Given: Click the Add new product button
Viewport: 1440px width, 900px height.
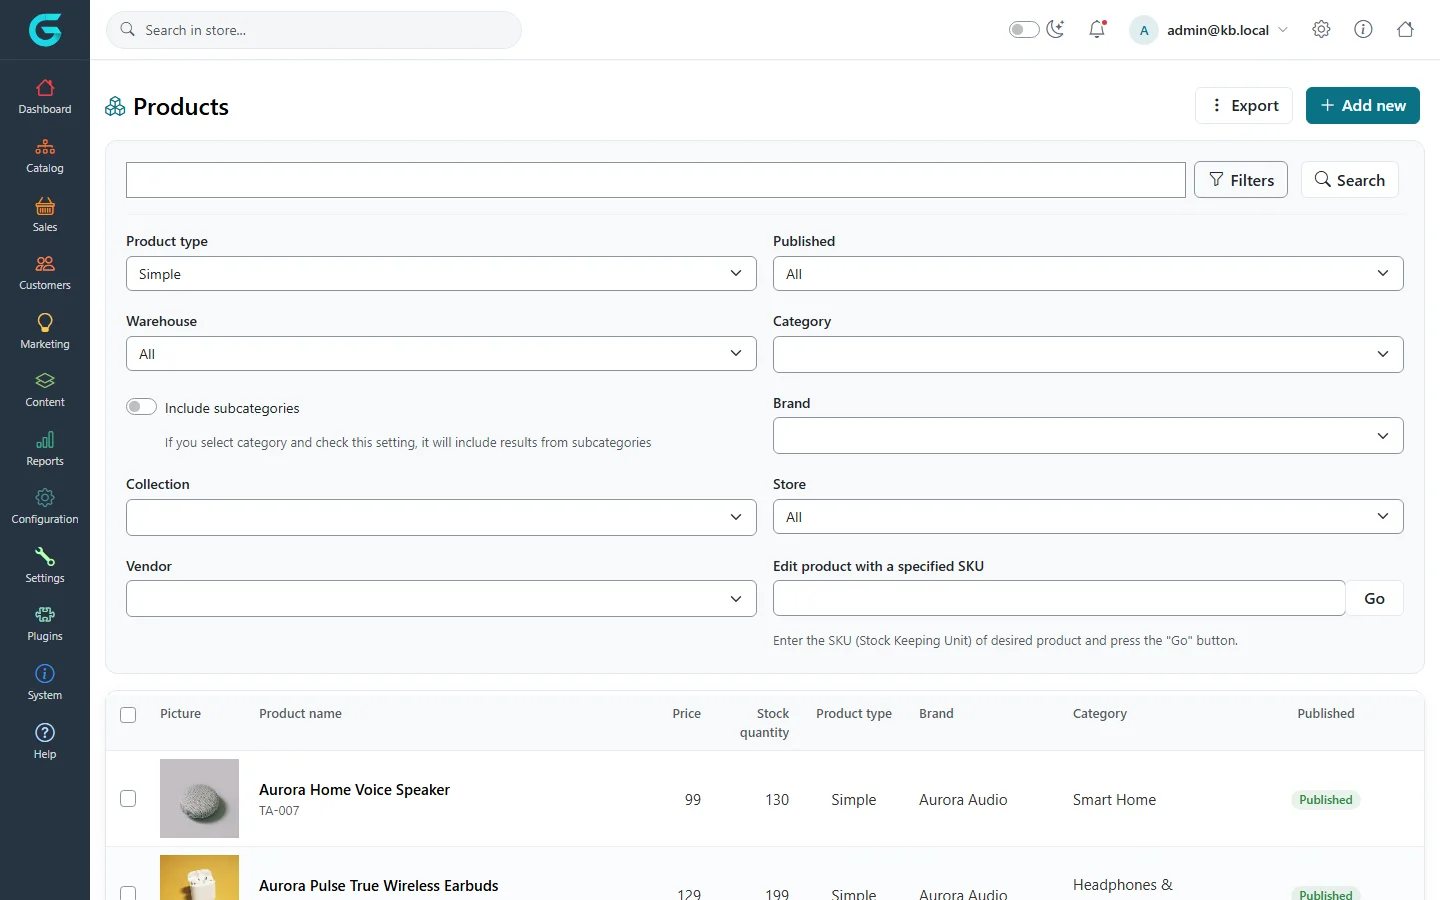Looking at the screenshot, I should click(1363, 105).
